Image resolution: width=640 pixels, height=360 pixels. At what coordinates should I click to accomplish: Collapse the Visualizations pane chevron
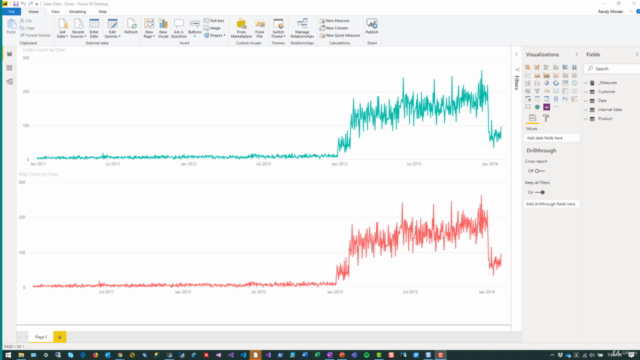[x=576, y=54]
